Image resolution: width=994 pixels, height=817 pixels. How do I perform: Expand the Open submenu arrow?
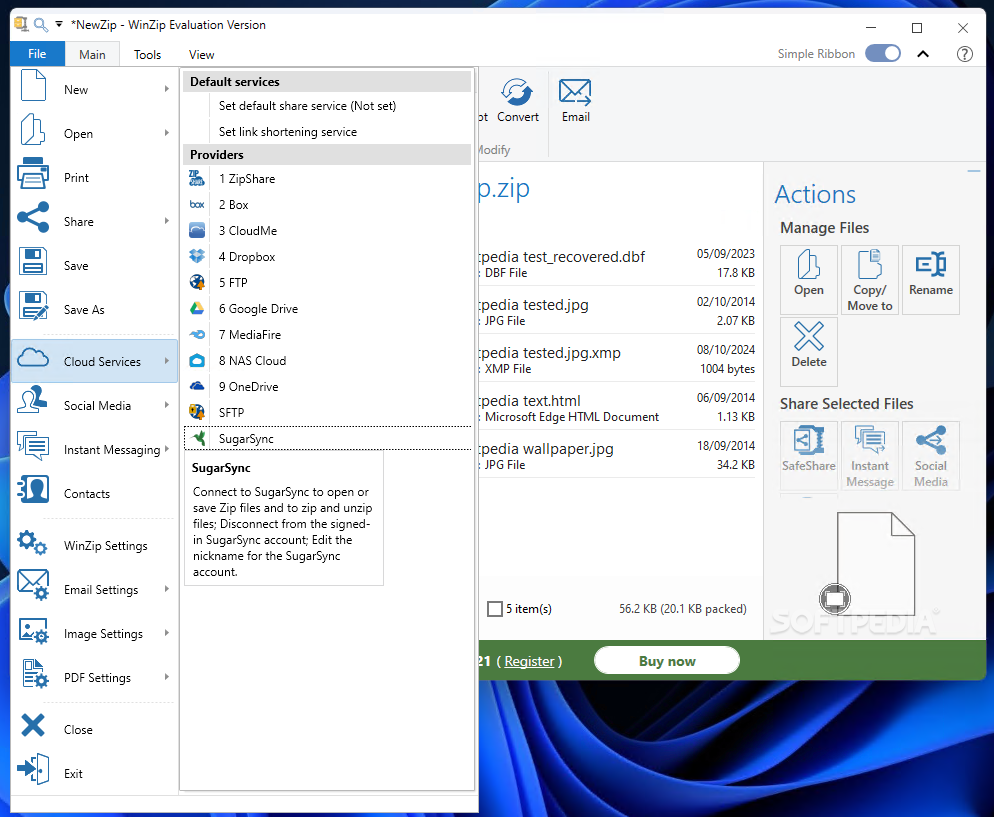[167, 133]
